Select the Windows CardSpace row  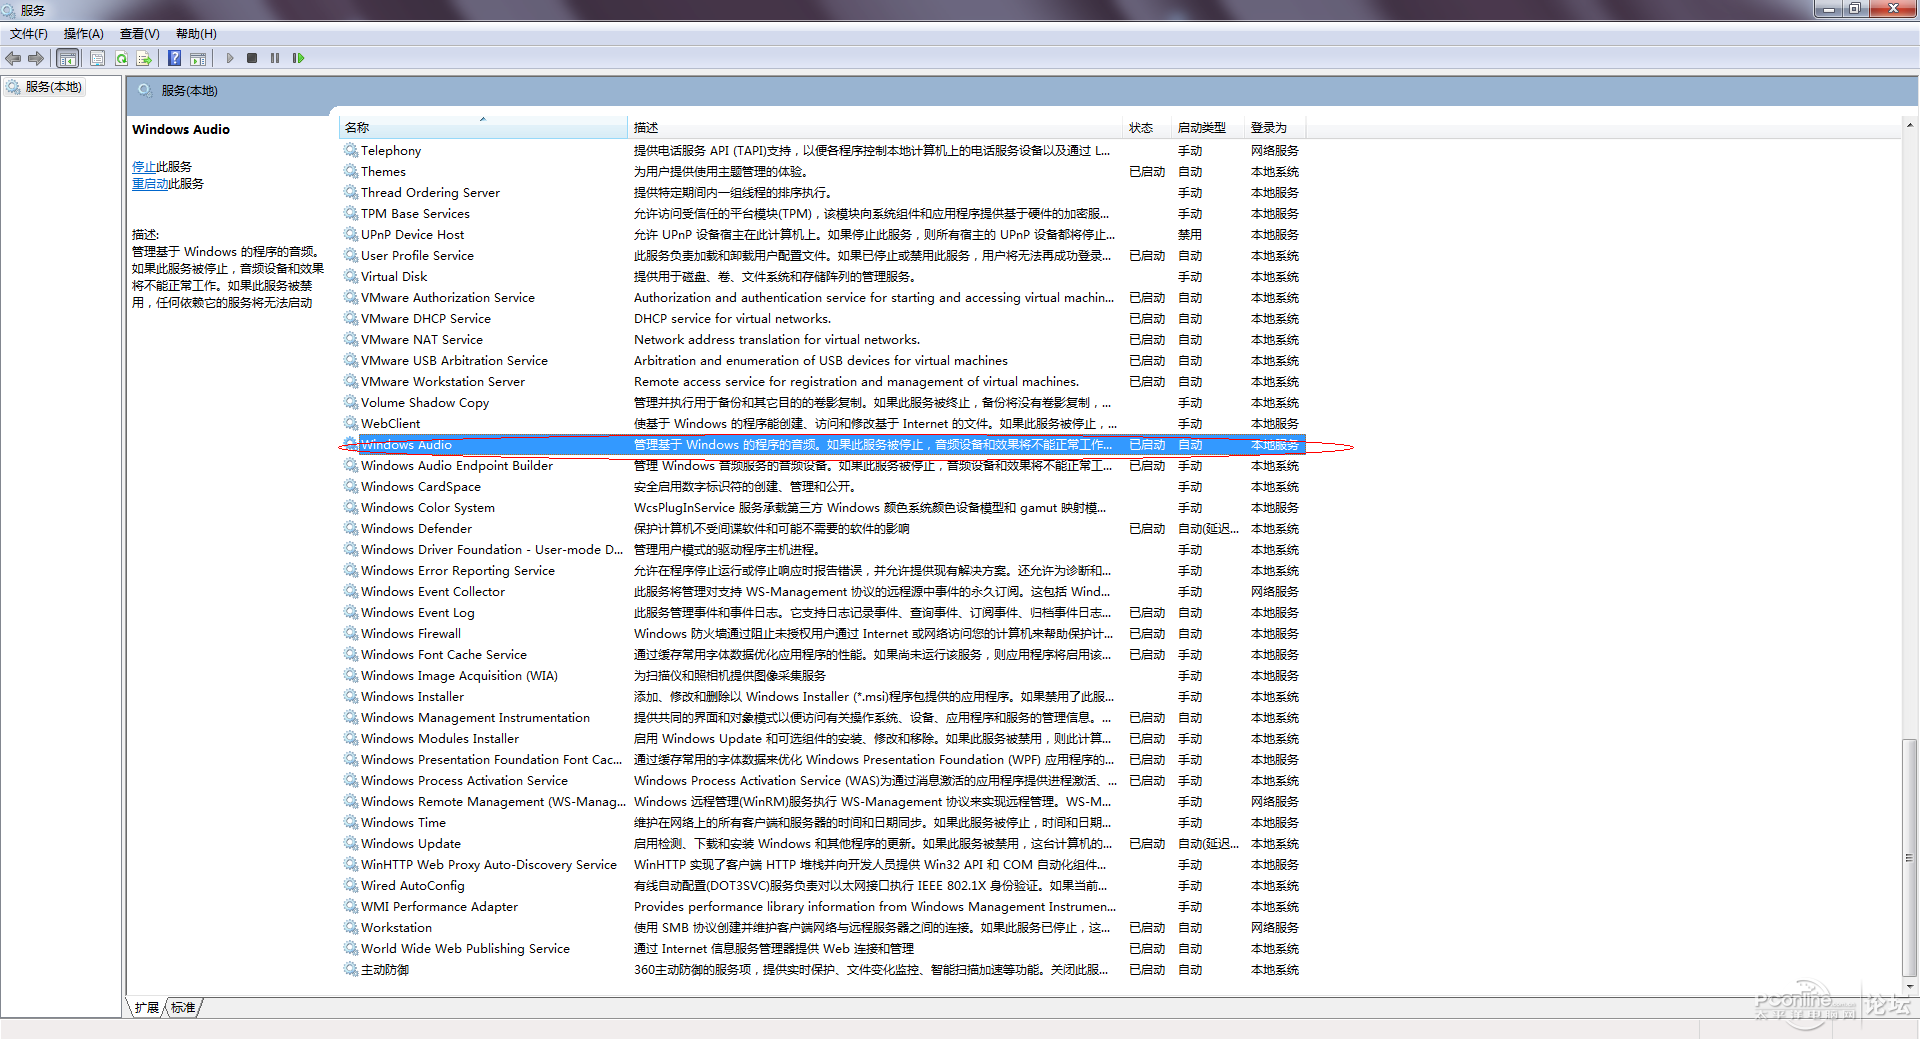(x=822, y=486)
